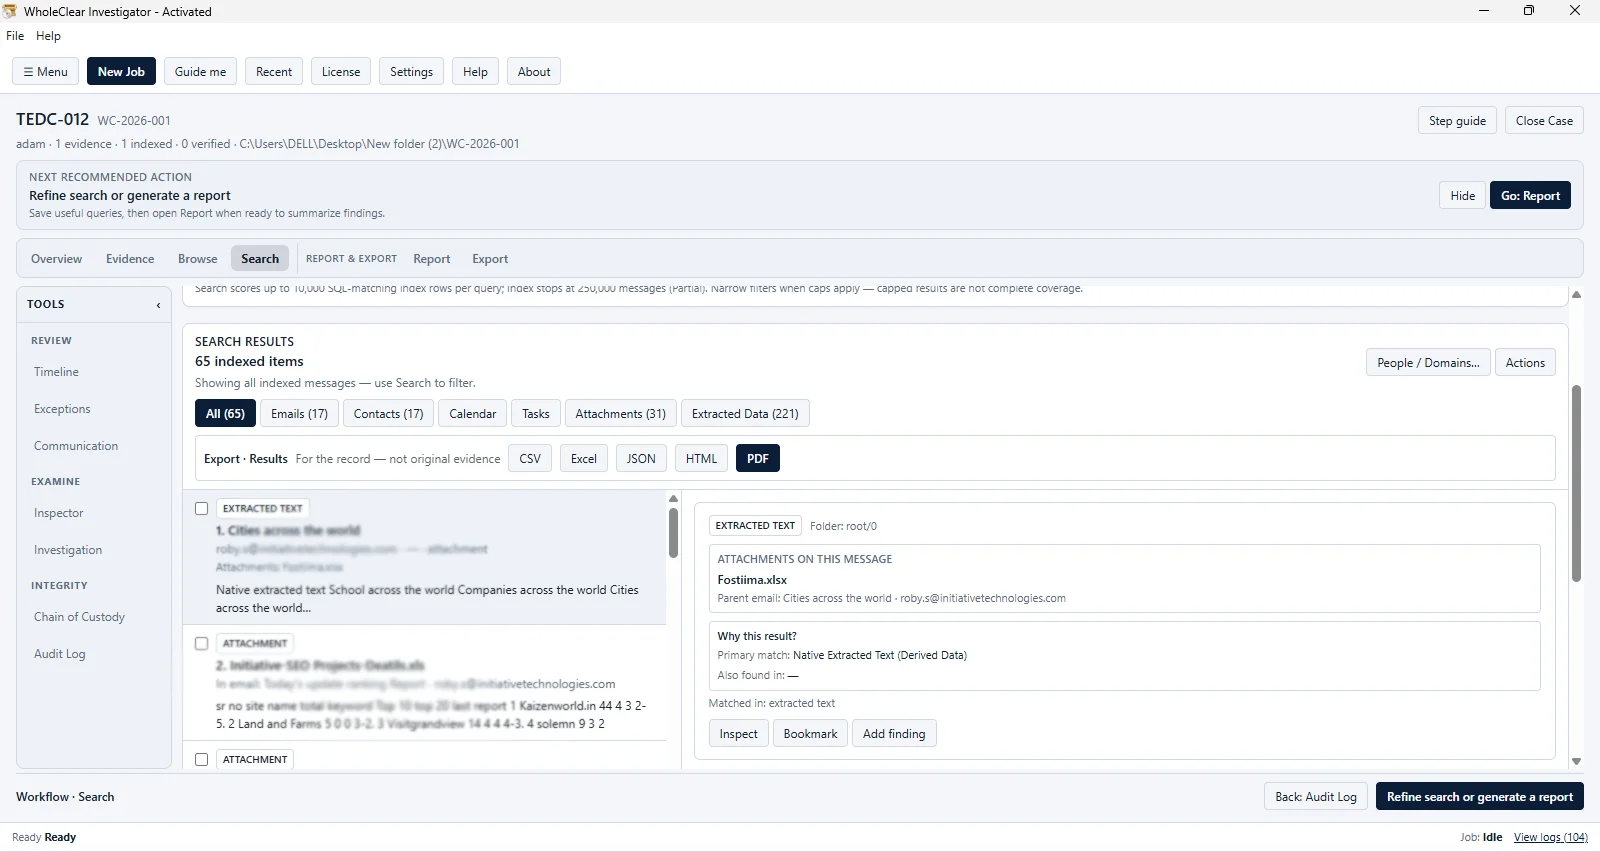
Task: Open Timeline in the Review tools
Action: tap(56, 372)
